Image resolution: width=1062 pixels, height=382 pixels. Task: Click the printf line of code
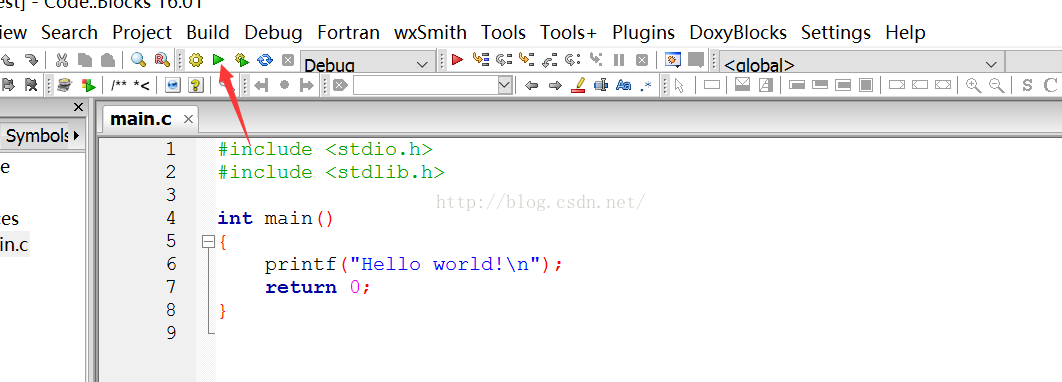pos(414,264)
